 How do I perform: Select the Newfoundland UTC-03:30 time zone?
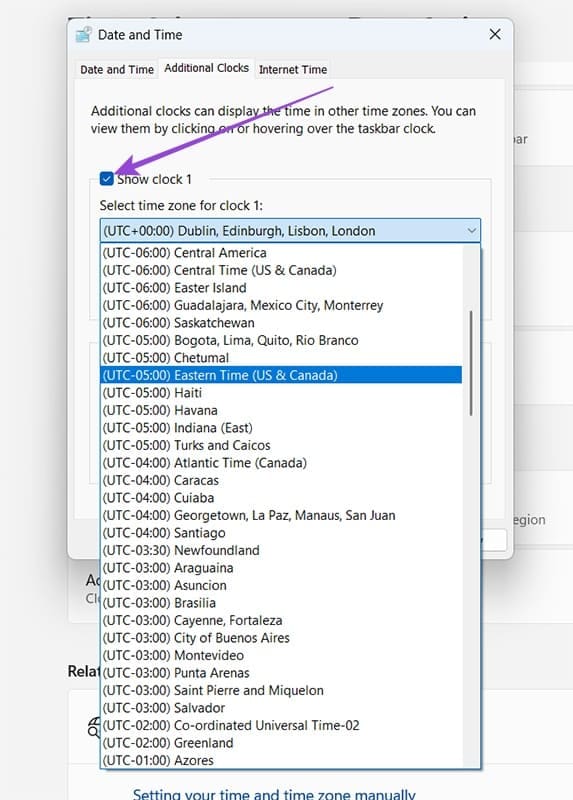(x=281, y=550)
